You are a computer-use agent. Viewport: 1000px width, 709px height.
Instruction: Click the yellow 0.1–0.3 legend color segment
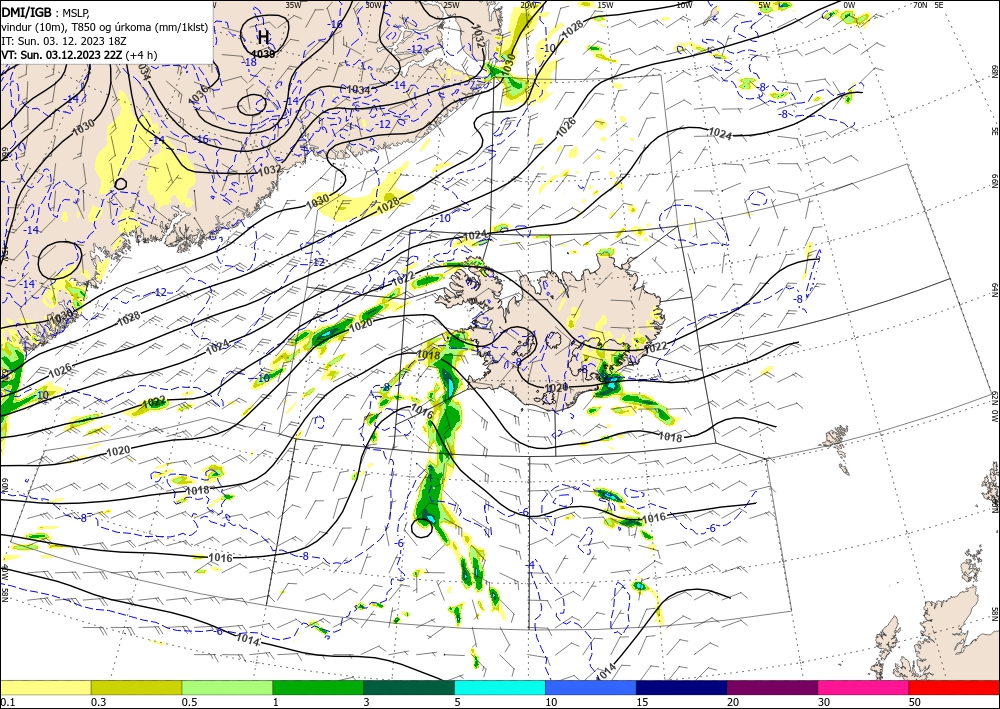[x=45, y=687]
